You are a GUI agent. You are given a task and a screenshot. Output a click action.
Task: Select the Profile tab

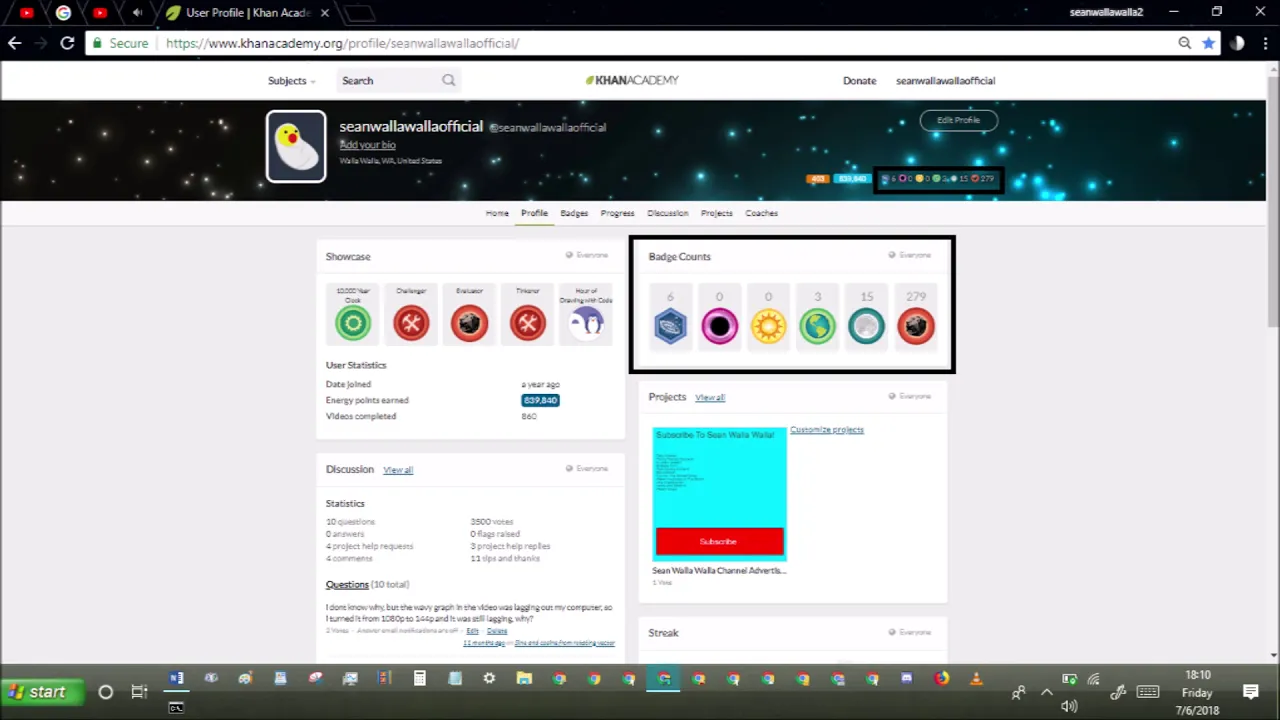click(x=534, y=213)
